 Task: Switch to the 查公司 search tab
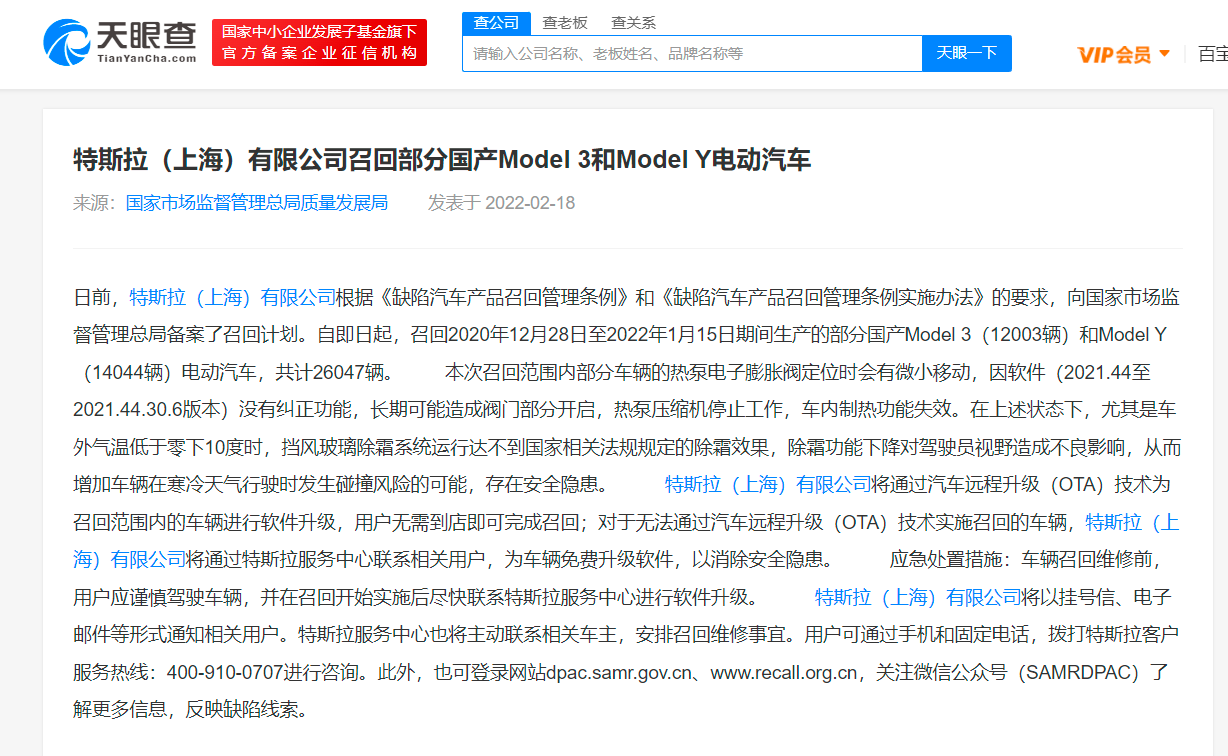pyautogui.click(x=496, y=22)
